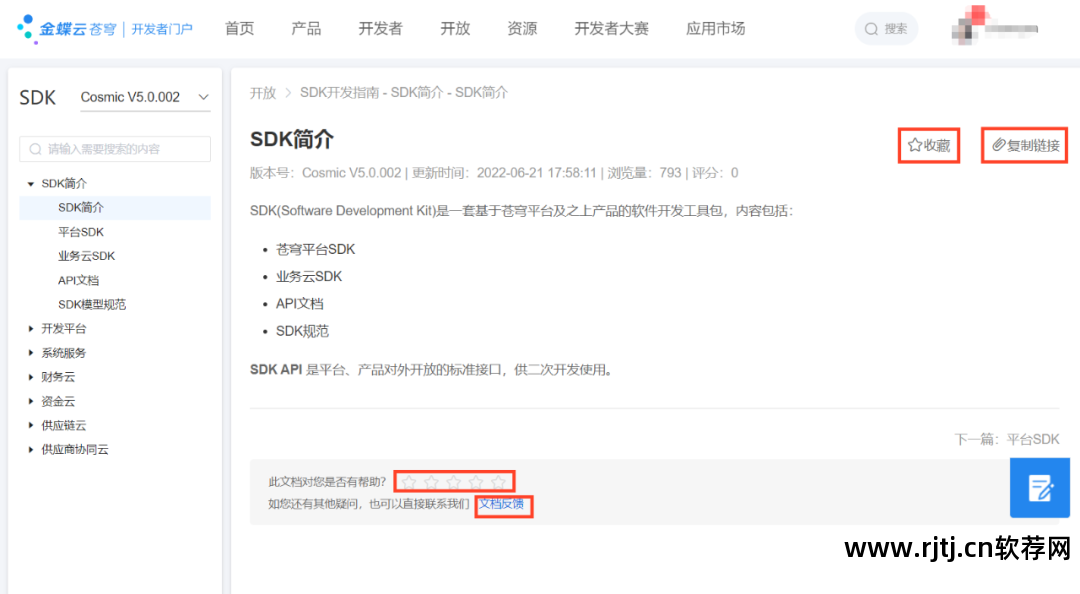This screenshot has height=594, width=1080.
Task: Click the 开发者门户 header label
Action: (x=162, y=29)
